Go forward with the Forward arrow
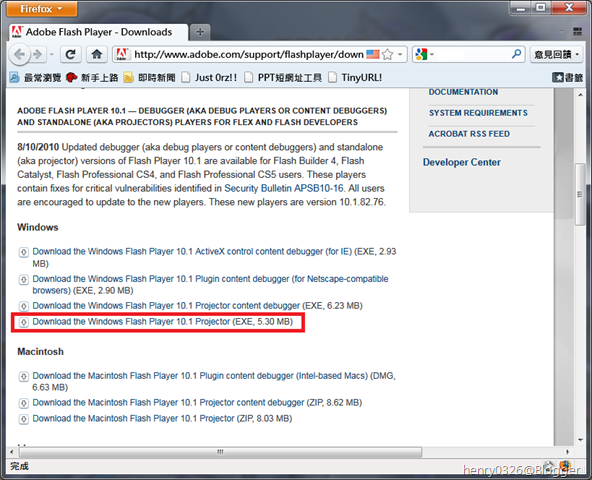 click(38, 55)
